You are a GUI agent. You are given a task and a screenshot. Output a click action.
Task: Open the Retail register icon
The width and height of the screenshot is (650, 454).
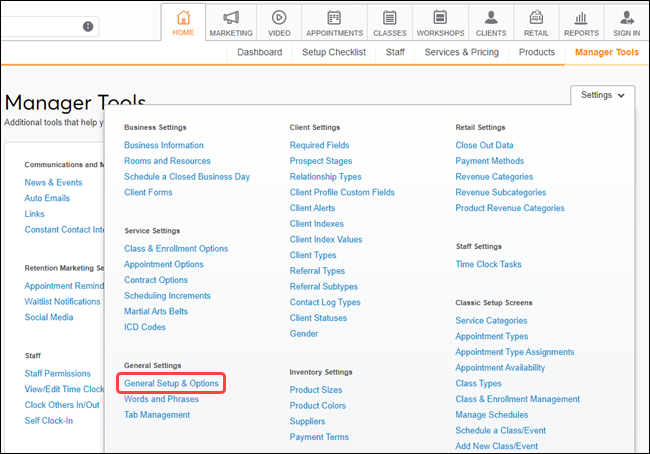click(535, 18)
